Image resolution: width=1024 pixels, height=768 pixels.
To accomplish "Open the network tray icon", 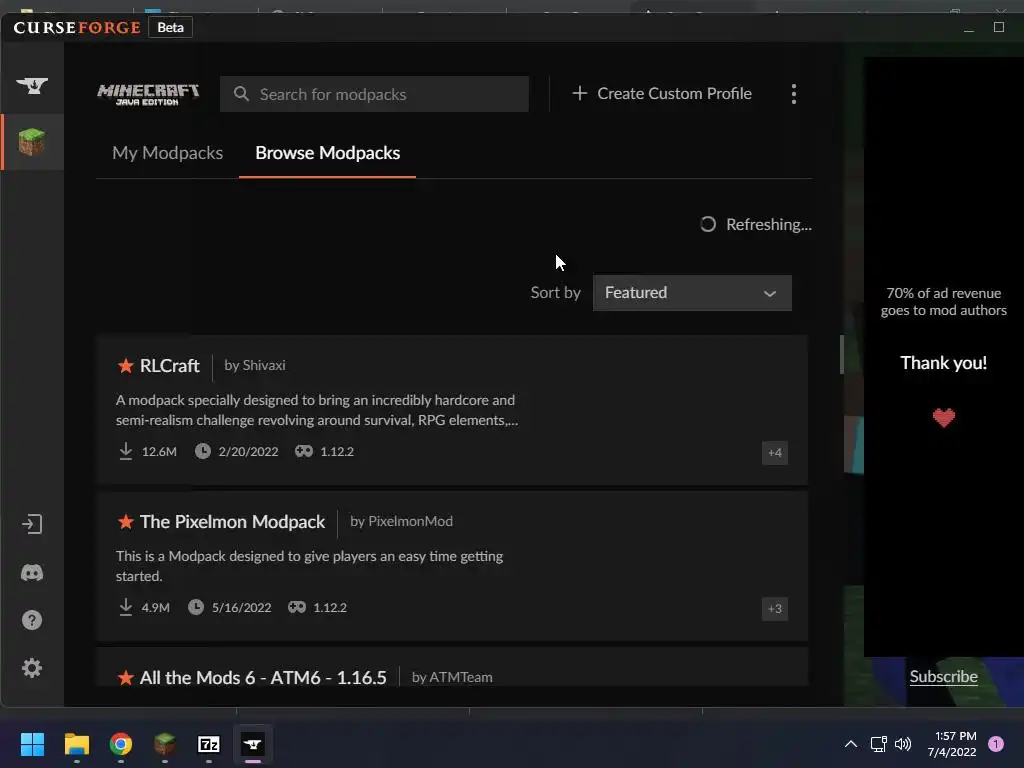I will (878, 744).
